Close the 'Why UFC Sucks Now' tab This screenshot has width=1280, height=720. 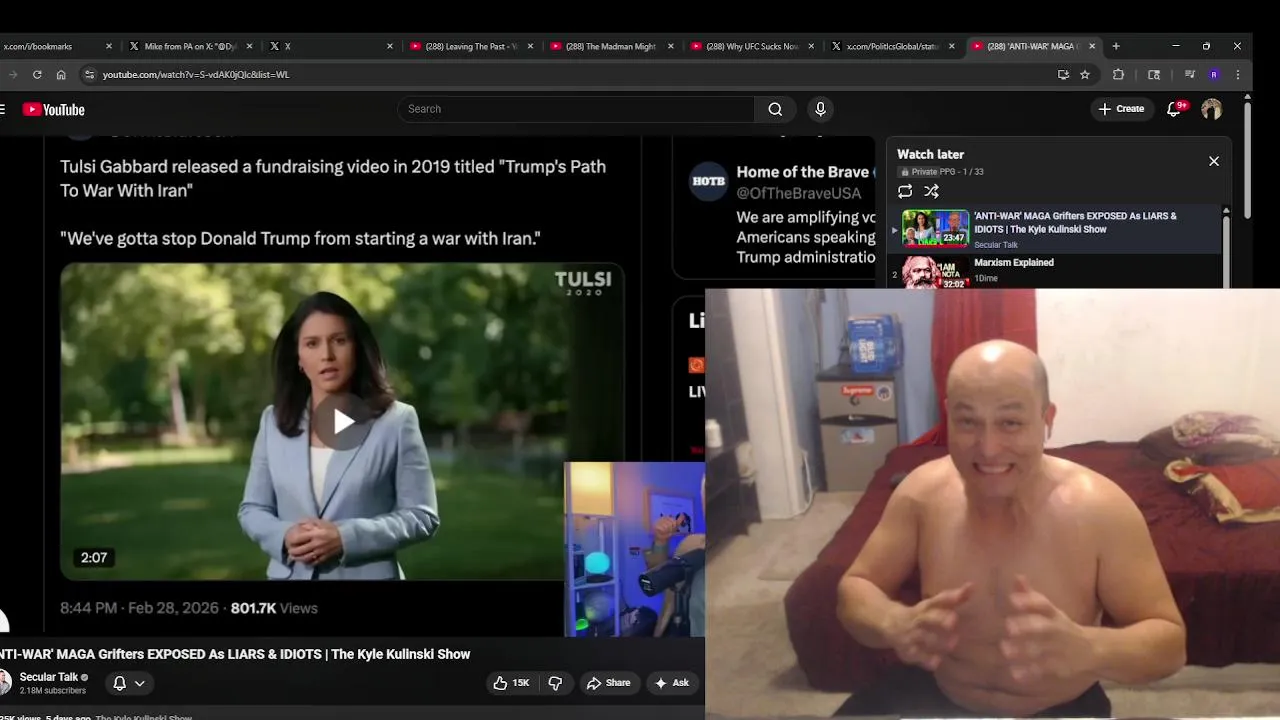click(811, 46)
